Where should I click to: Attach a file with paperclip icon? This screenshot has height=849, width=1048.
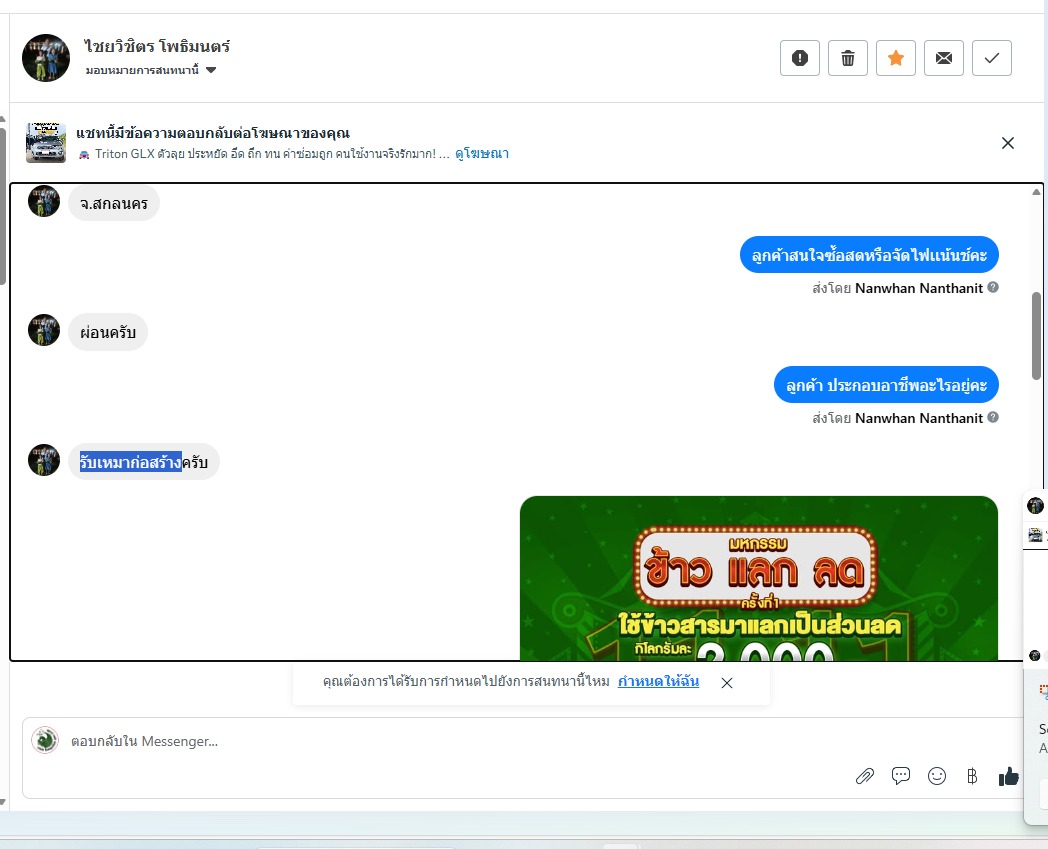tap(865, 776)
